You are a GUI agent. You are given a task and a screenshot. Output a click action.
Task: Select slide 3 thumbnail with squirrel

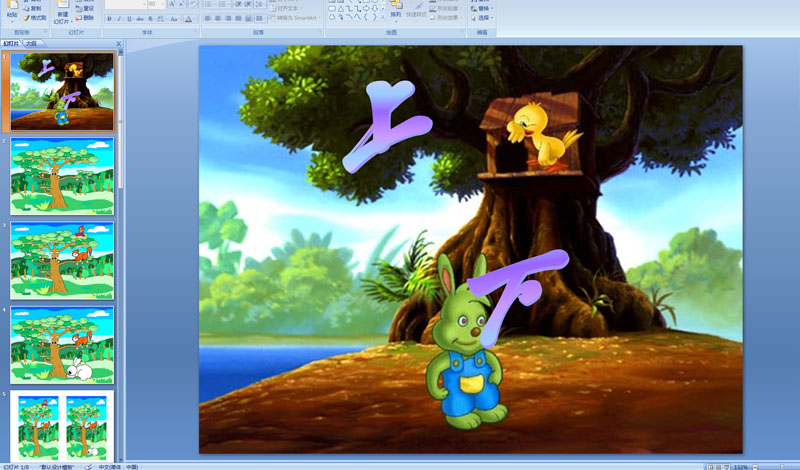point(62,260)
